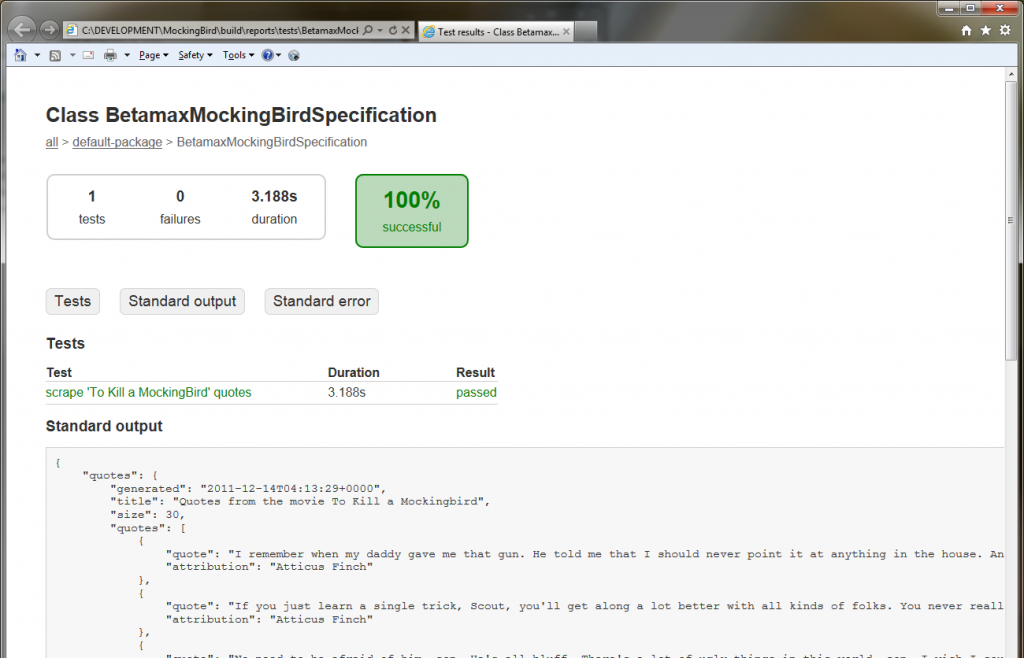Open Favorites with the star icon

[985, 31]
